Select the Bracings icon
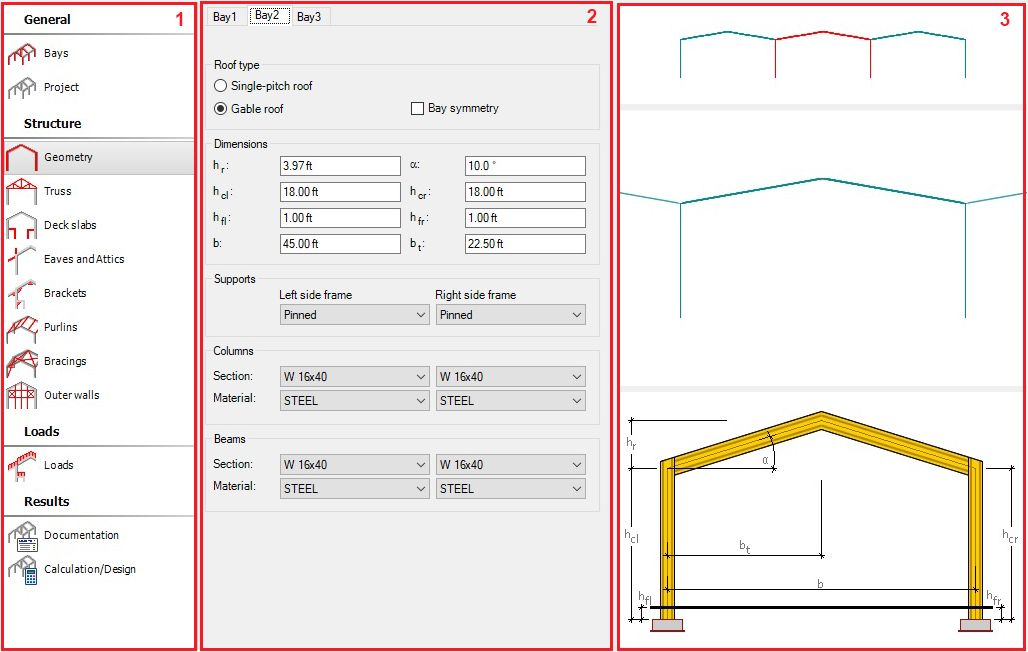This screenshot has height=652, width=1028. 22,362
